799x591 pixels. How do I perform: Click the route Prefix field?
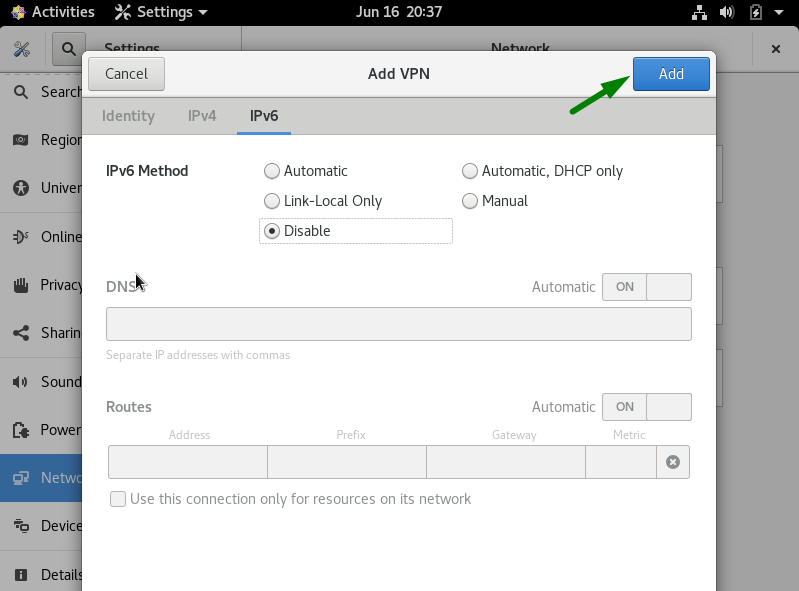(347, 462)
